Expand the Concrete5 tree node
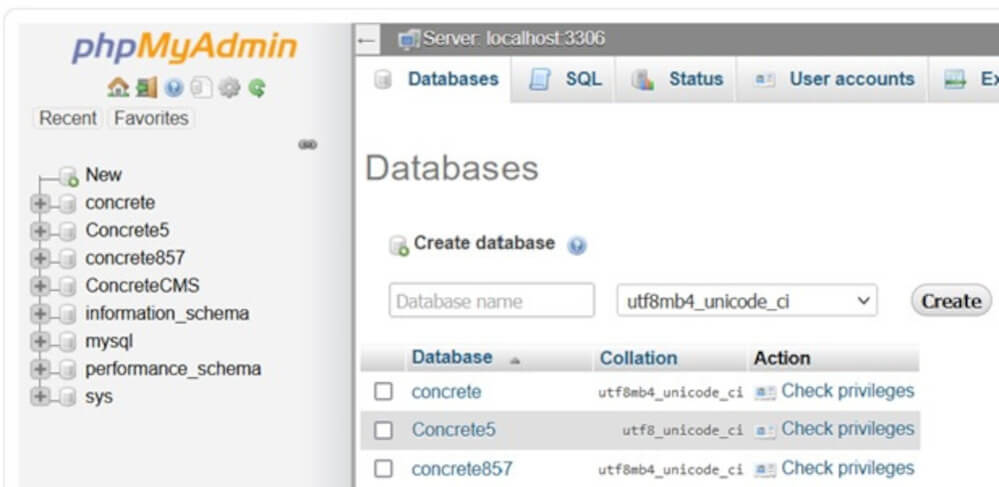The height and width of the screenshot is (487, 999). (x=40, y=231)
